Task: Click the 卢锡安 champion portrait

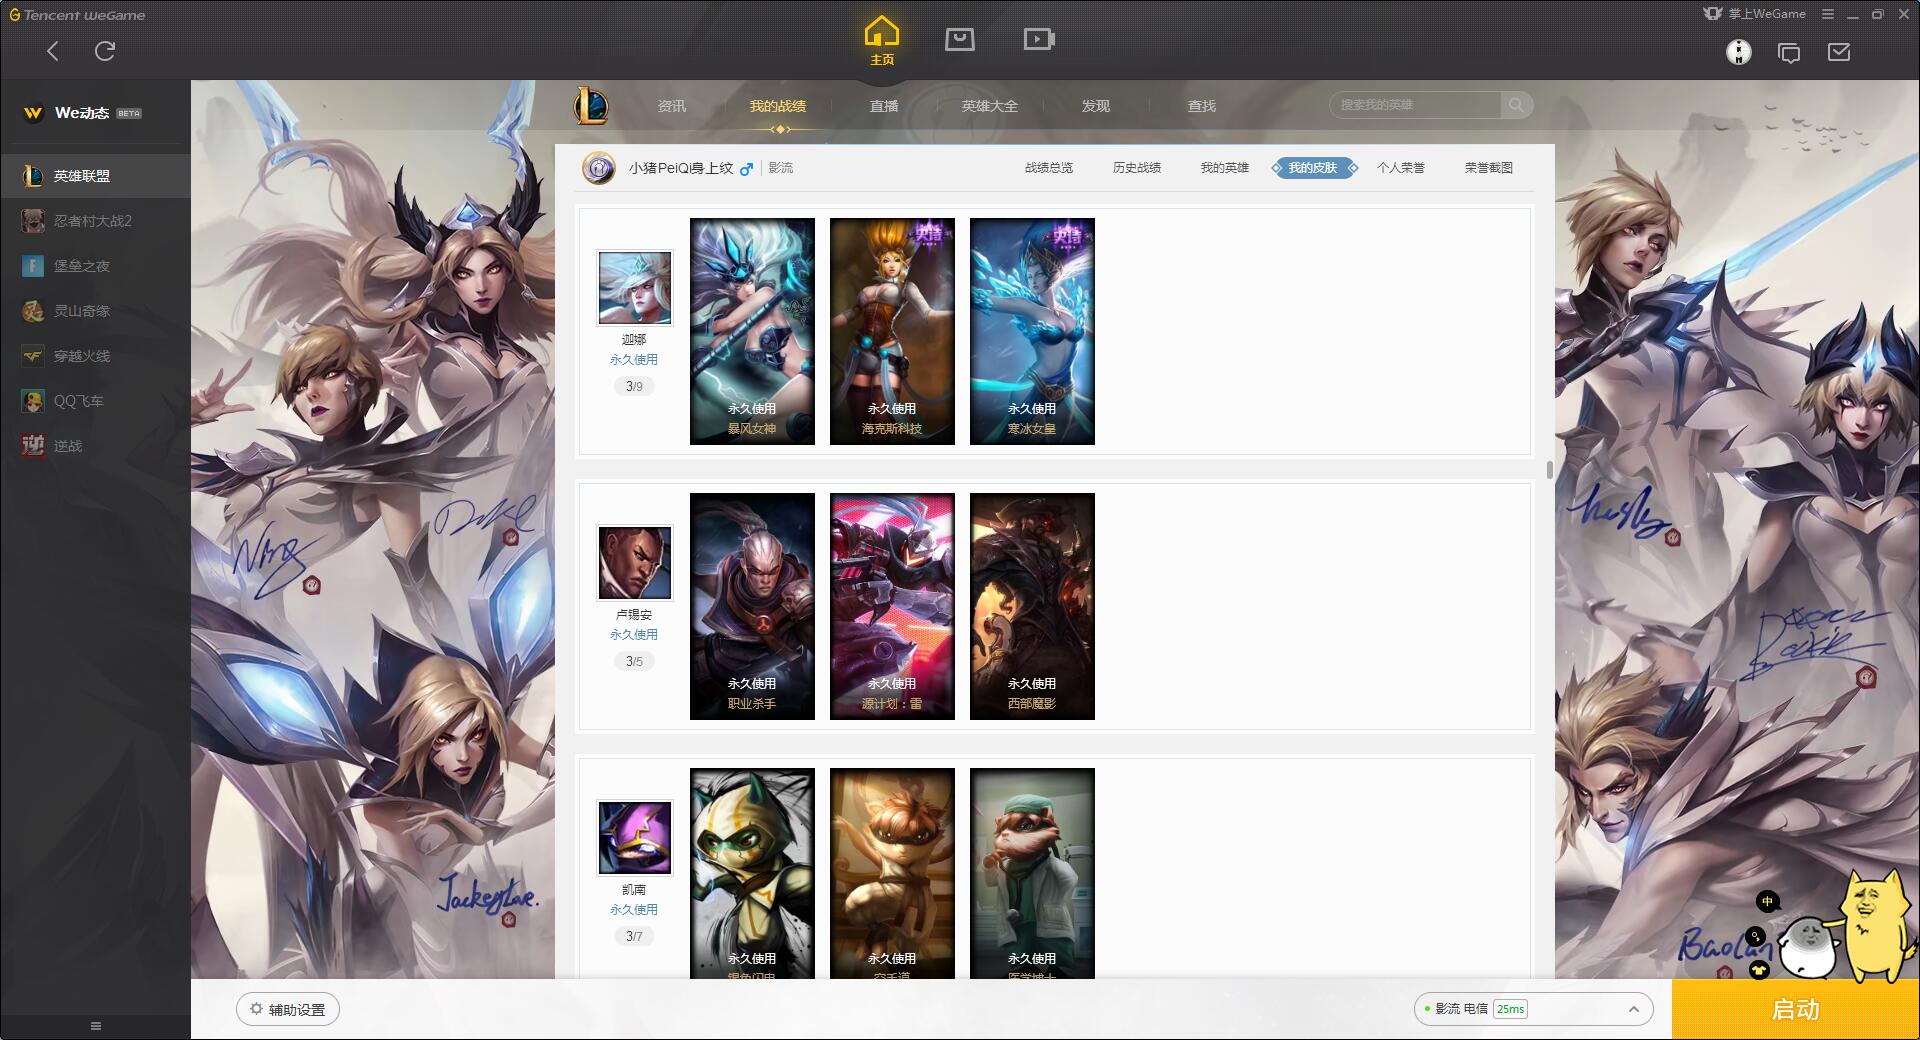Action: [635, 563]
